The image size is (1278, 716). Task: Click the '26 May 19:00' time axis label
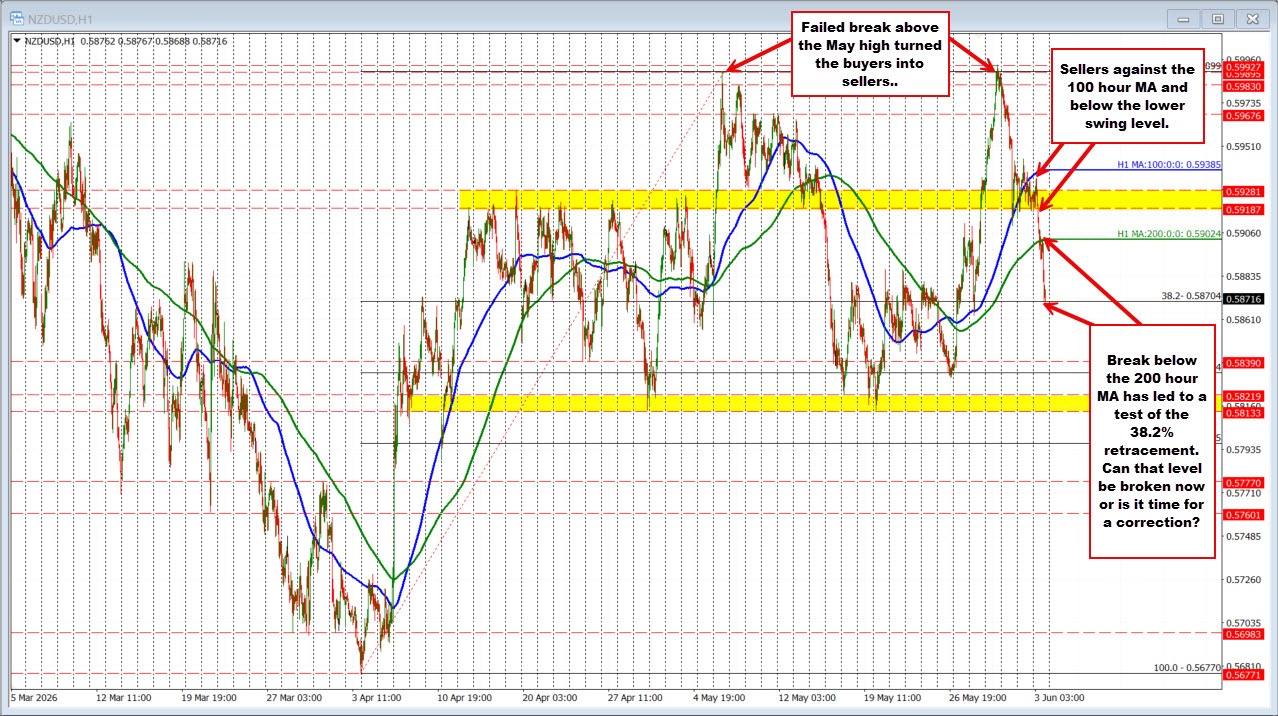click(x=979, y=696)
